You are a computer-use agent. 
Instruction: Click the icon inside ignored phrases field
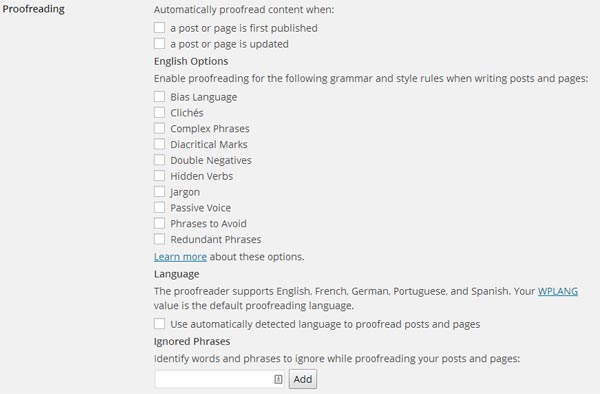pyautogui.click(x=278, y=379)
